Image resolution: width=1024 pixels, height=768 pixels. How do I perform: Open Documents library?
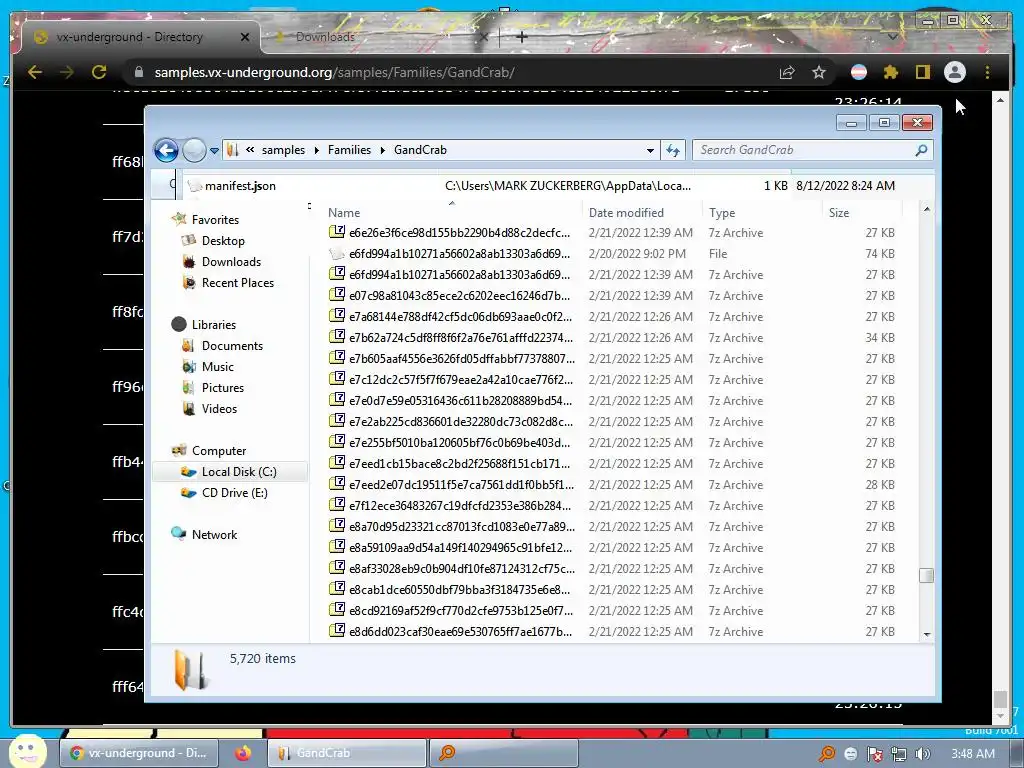[232, 346]
